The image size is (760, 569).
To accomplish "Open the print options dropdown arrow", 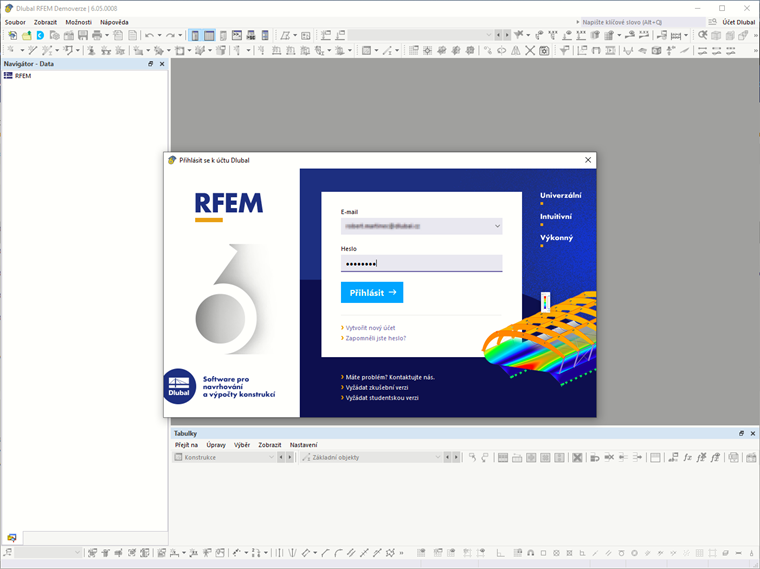I will click(x=107, y=35).
